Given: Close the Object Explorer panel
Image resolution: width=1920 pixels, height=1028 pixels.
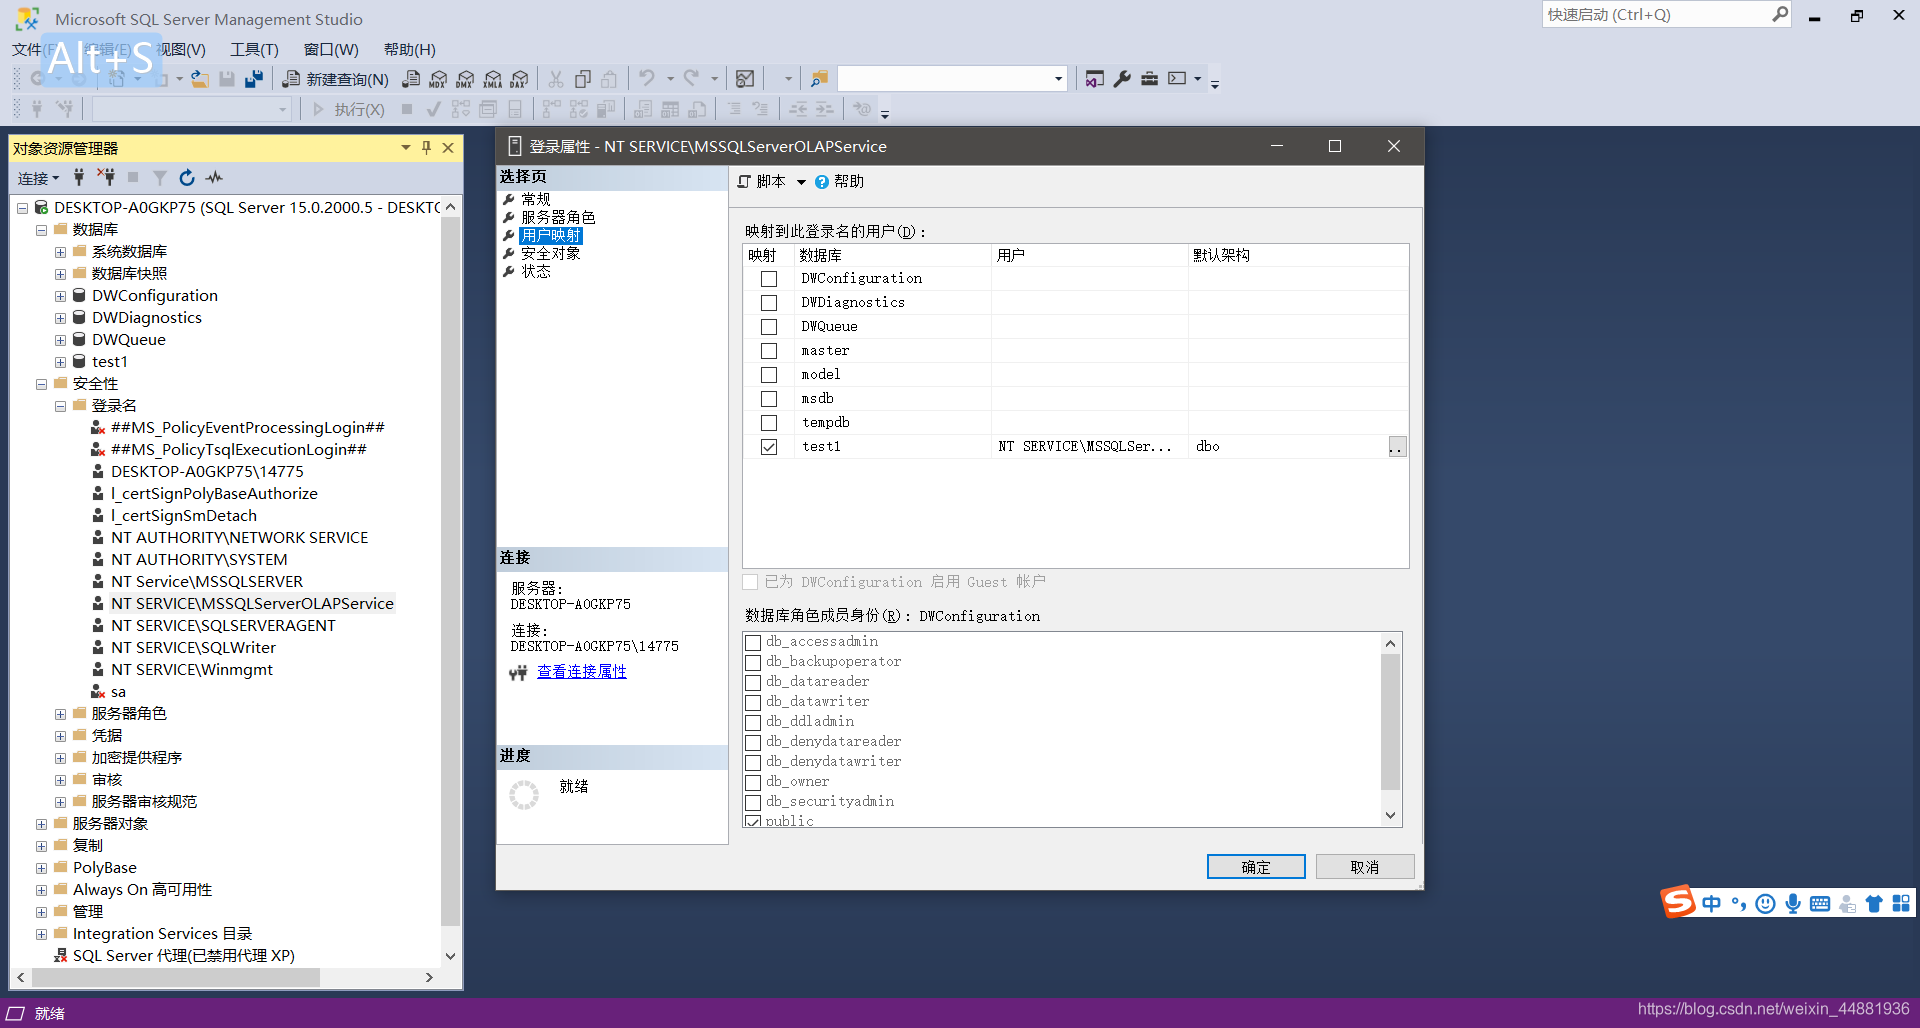Looking at the screenshot, I should 448,148.
